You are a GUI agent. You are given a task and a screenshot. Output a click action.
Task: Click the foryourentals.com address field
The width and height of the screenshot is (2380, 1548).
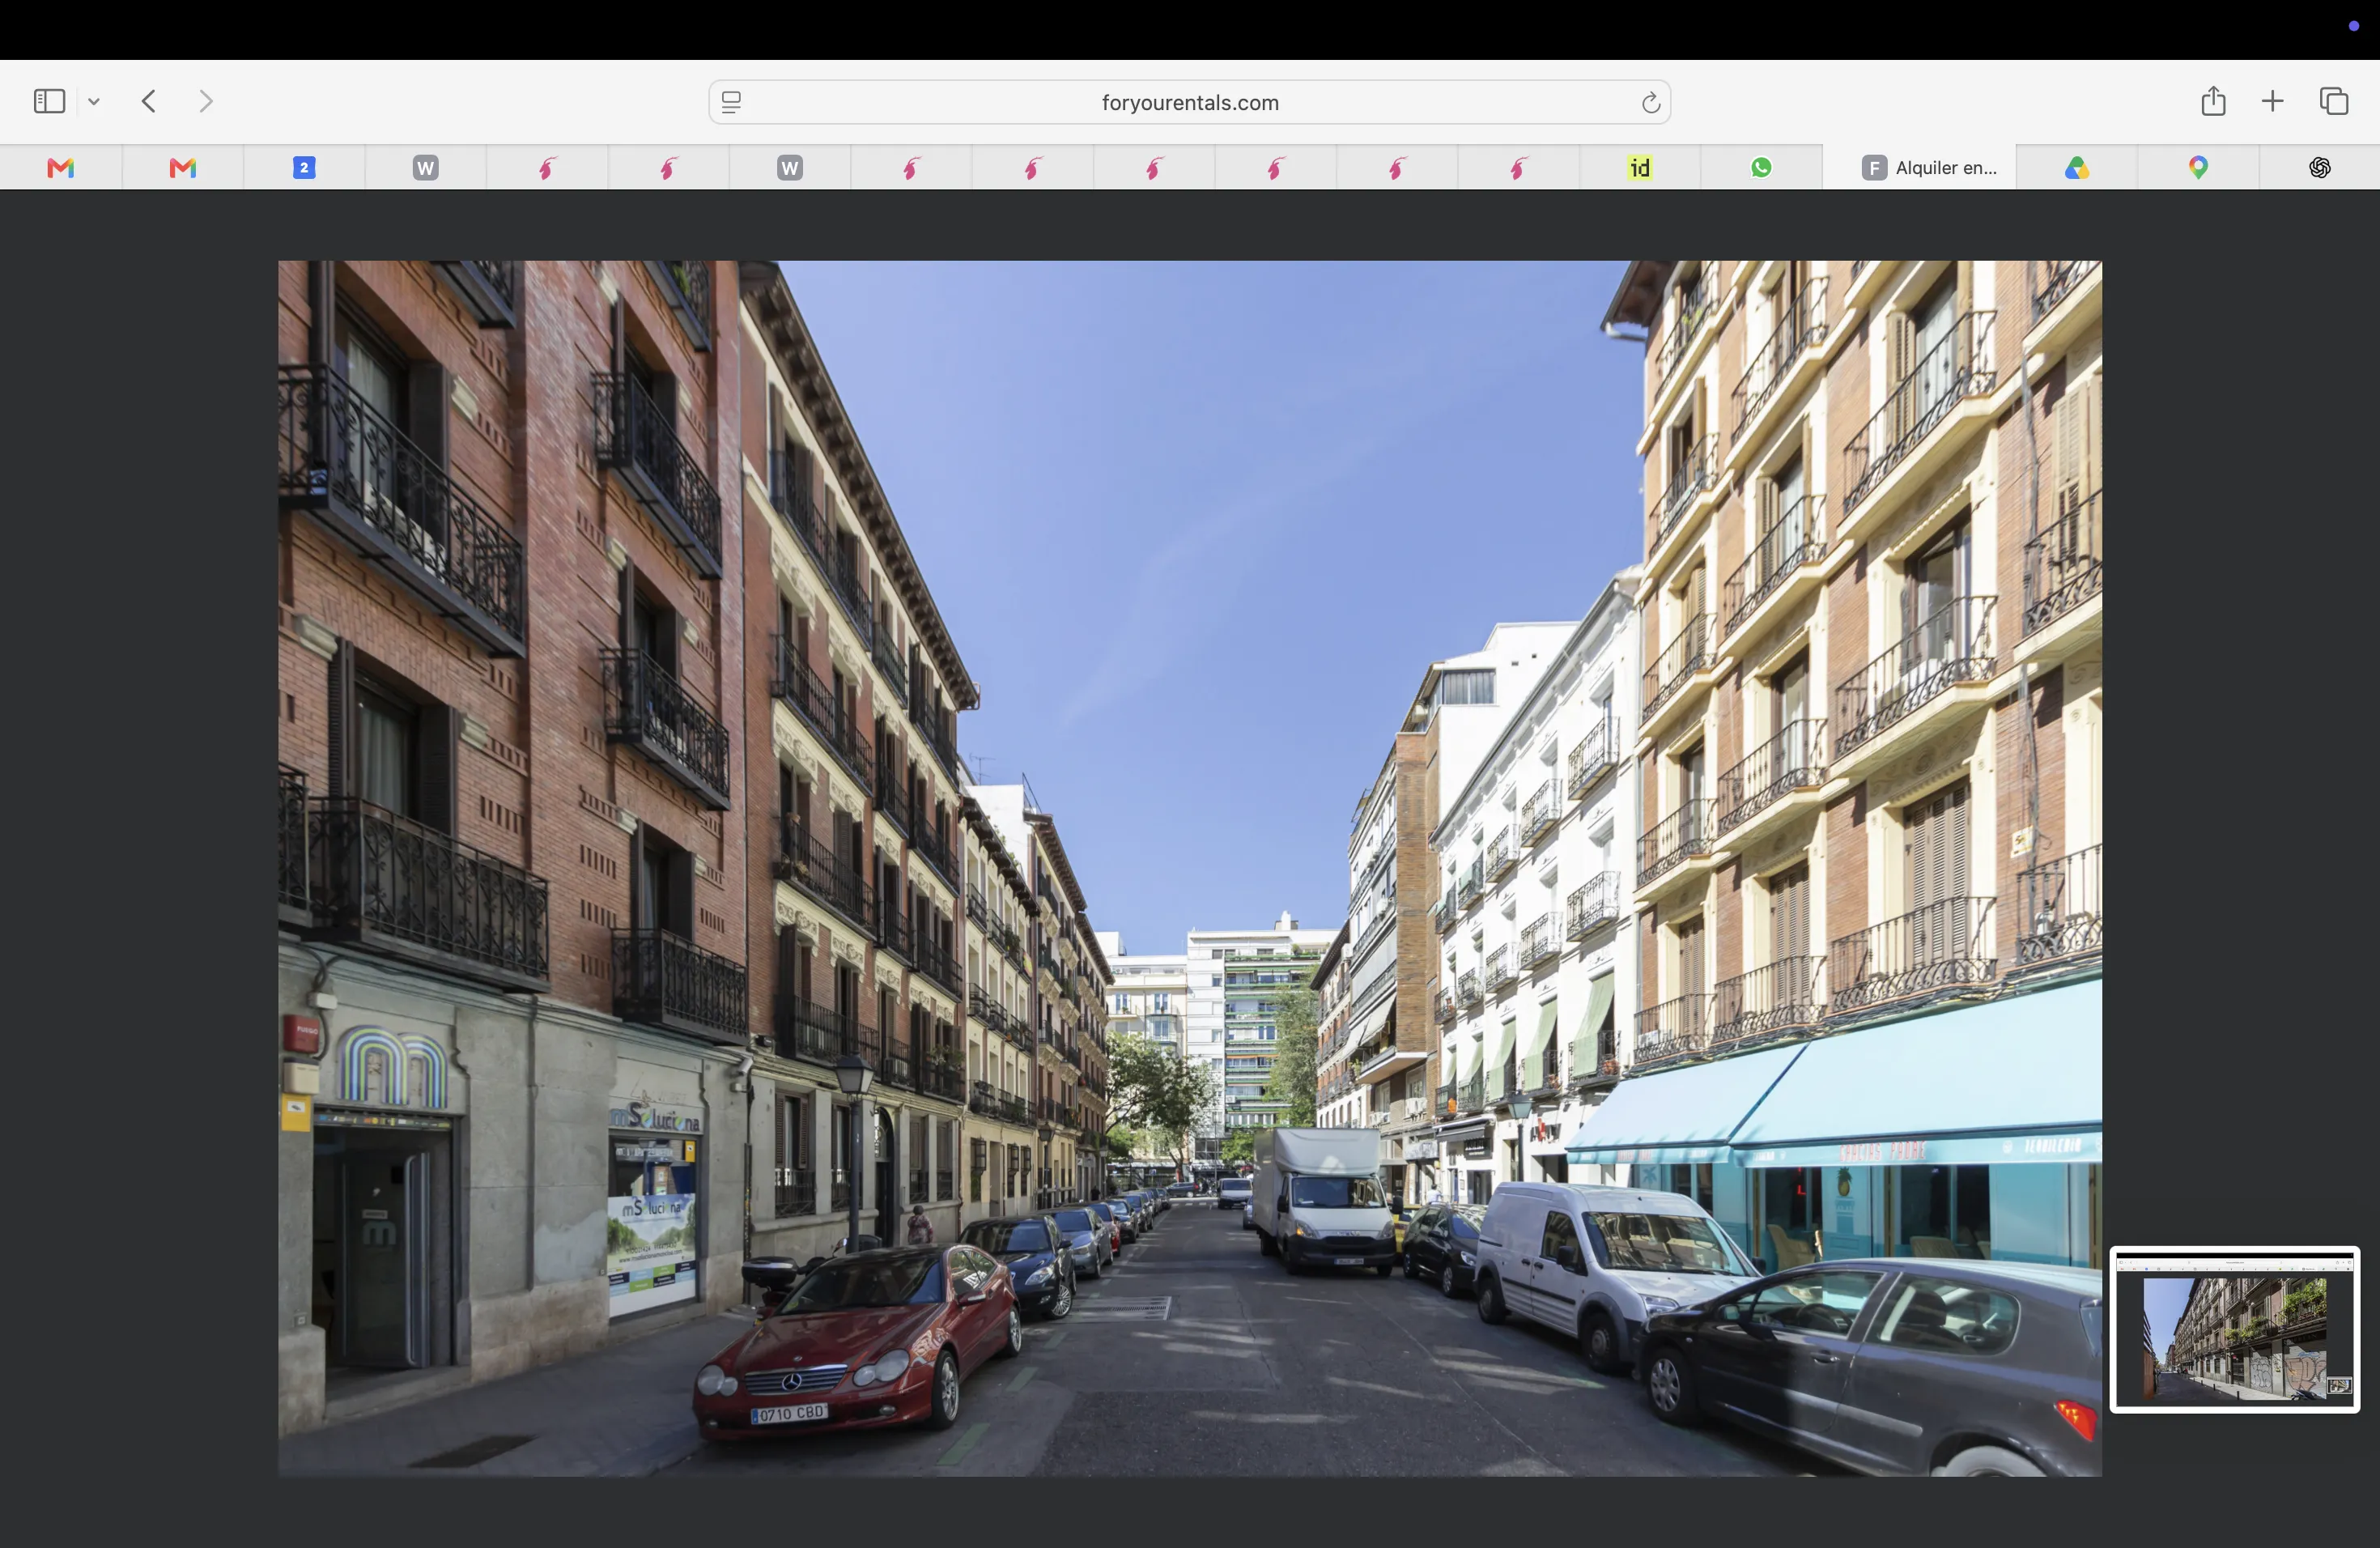[x=1189, y=102]
